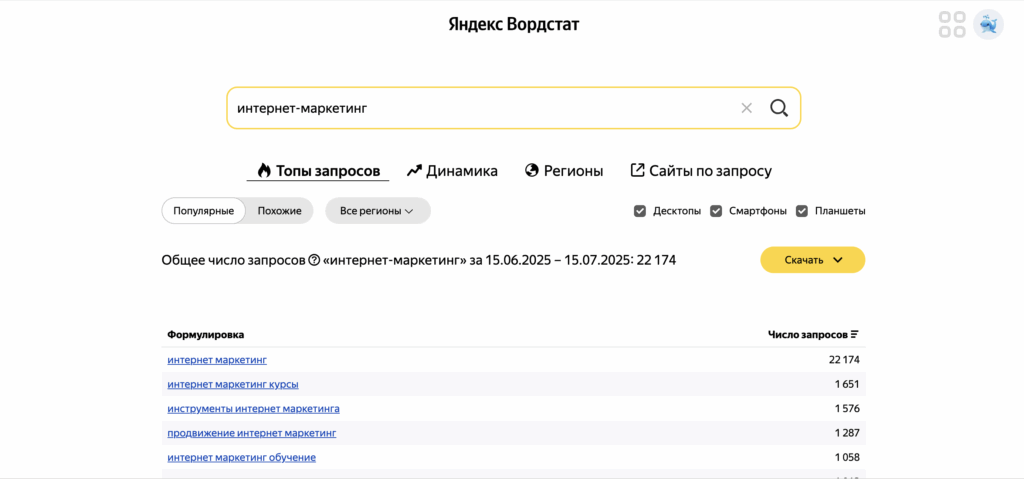Viewport: 1024px width, 479px height.
Task: Click the question mark help icon
Action: tap(314, 260)
